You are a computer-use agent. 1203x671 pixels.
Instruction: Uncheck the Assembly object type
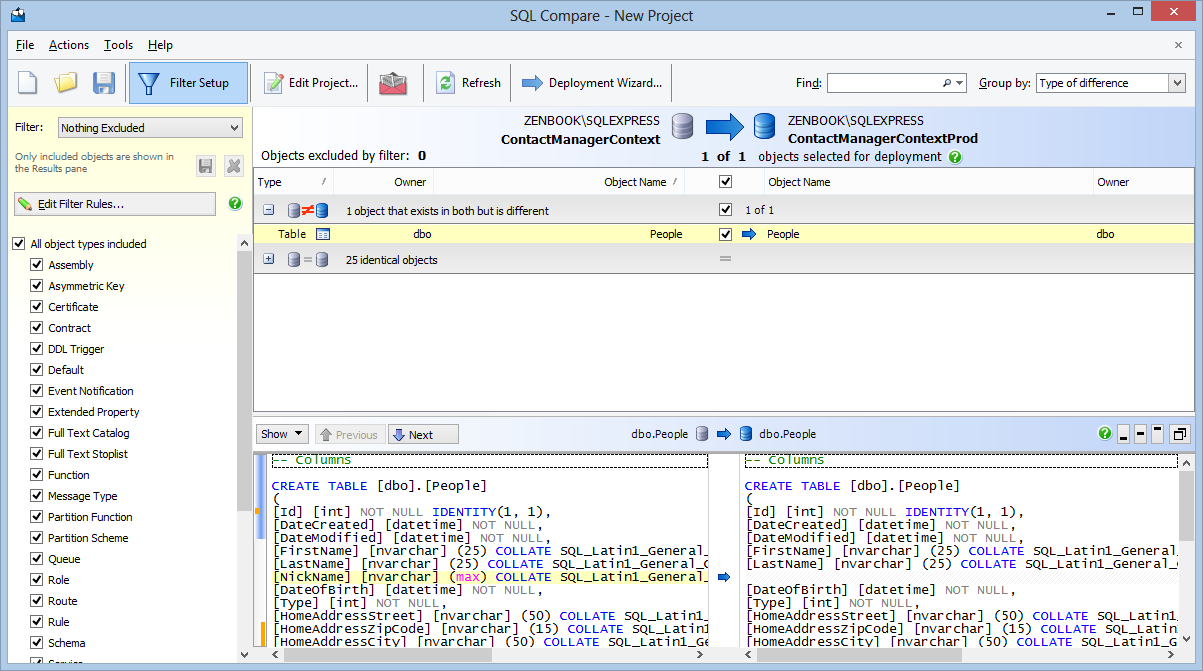point(35,265)
